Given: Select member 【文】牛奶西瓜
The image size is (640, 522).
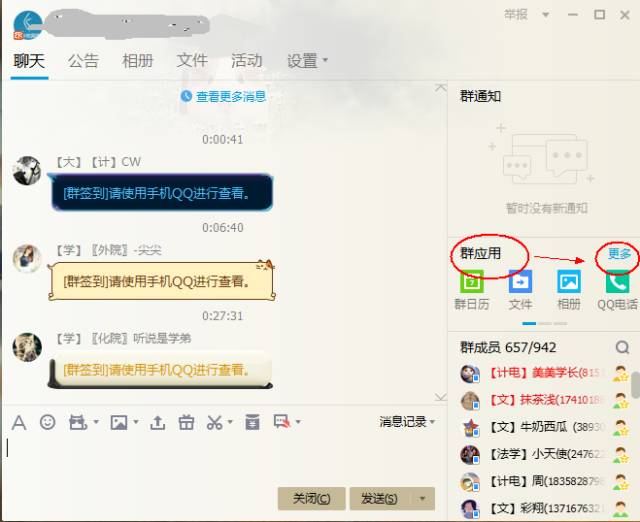Looking at the screenshot, I should click(x=544, y=427).
